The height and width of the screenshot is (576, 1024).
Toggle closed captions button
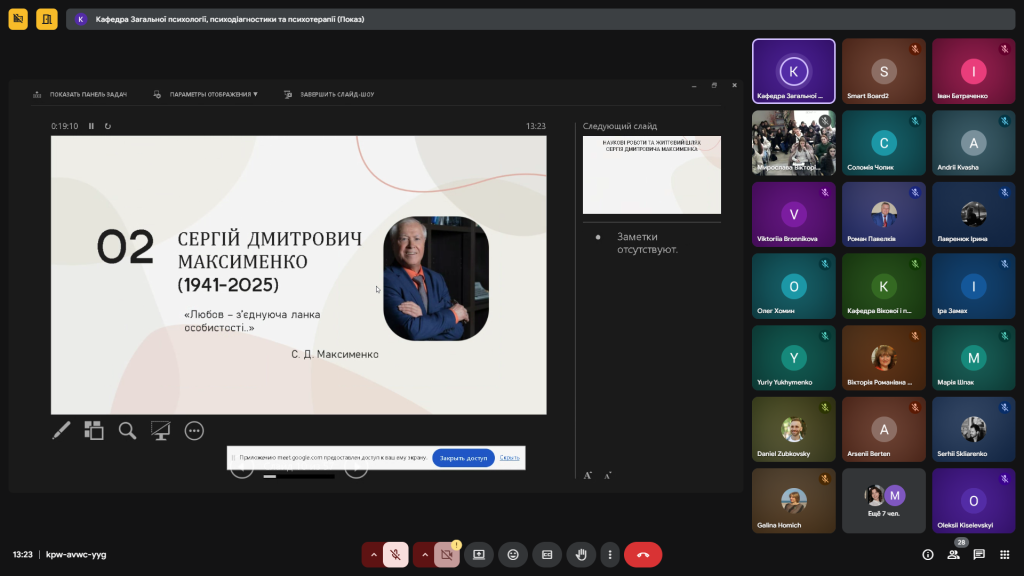coord(547,554)
